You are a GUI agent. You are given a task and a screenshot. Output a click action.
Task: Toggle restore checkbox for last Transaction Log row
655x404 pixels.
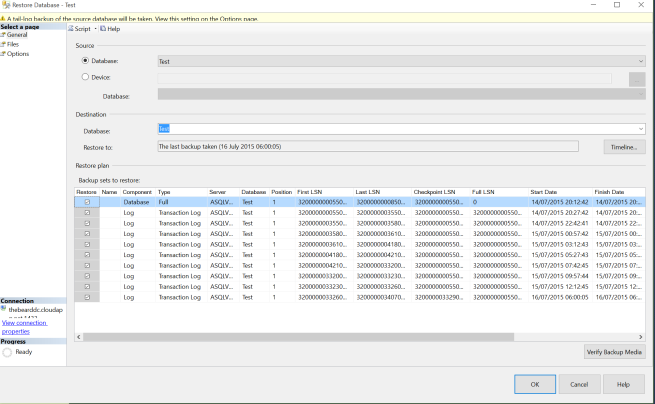87,297
